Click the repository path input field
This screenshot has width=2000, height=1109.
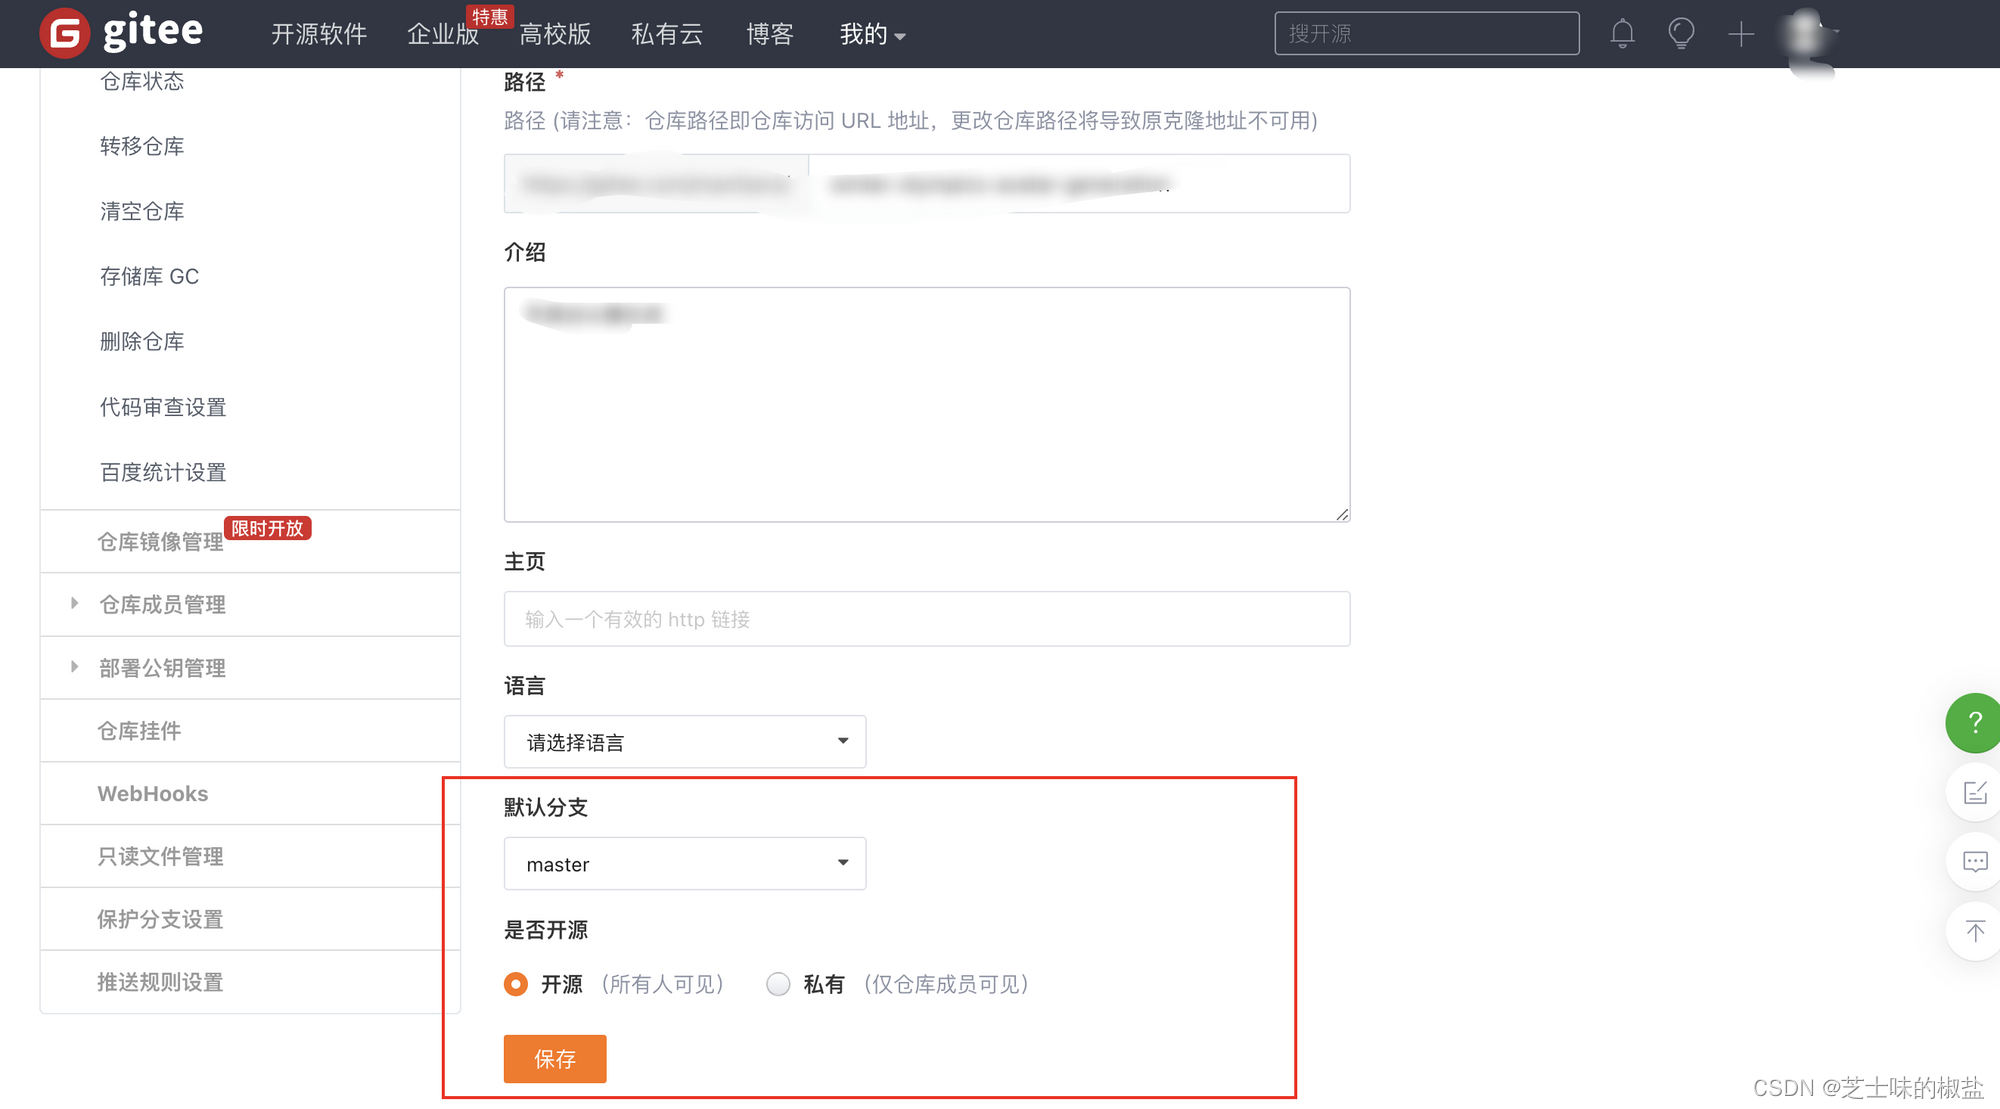point(1079,183)
